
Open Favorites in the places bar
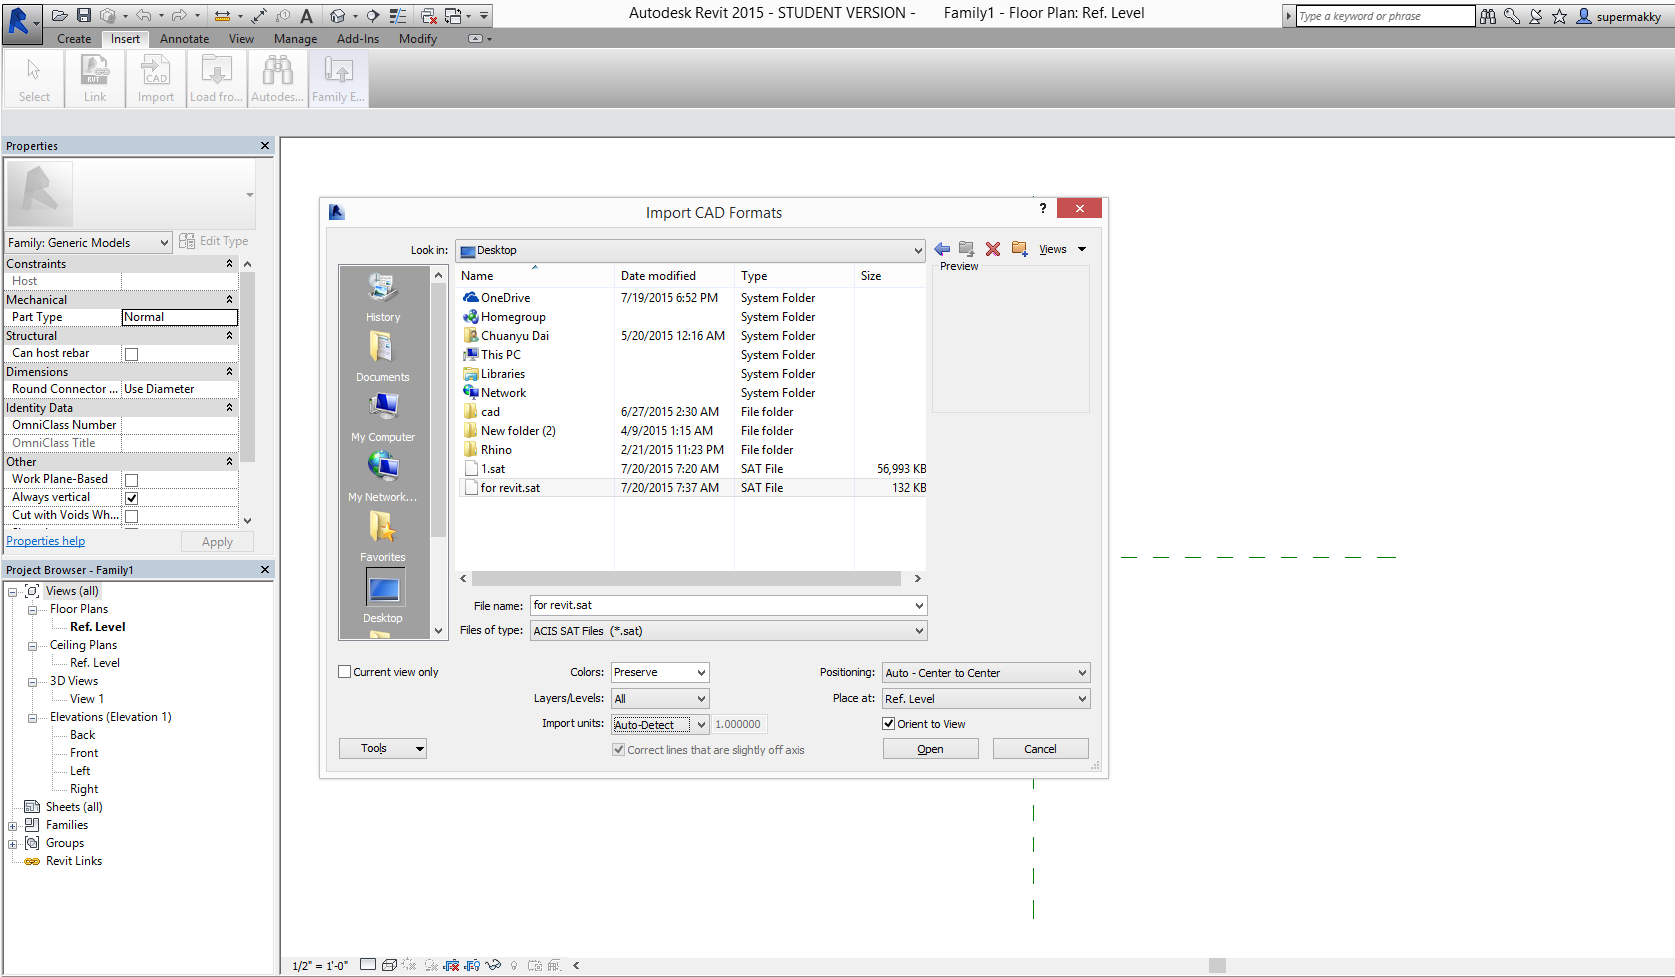coord(383,537)
